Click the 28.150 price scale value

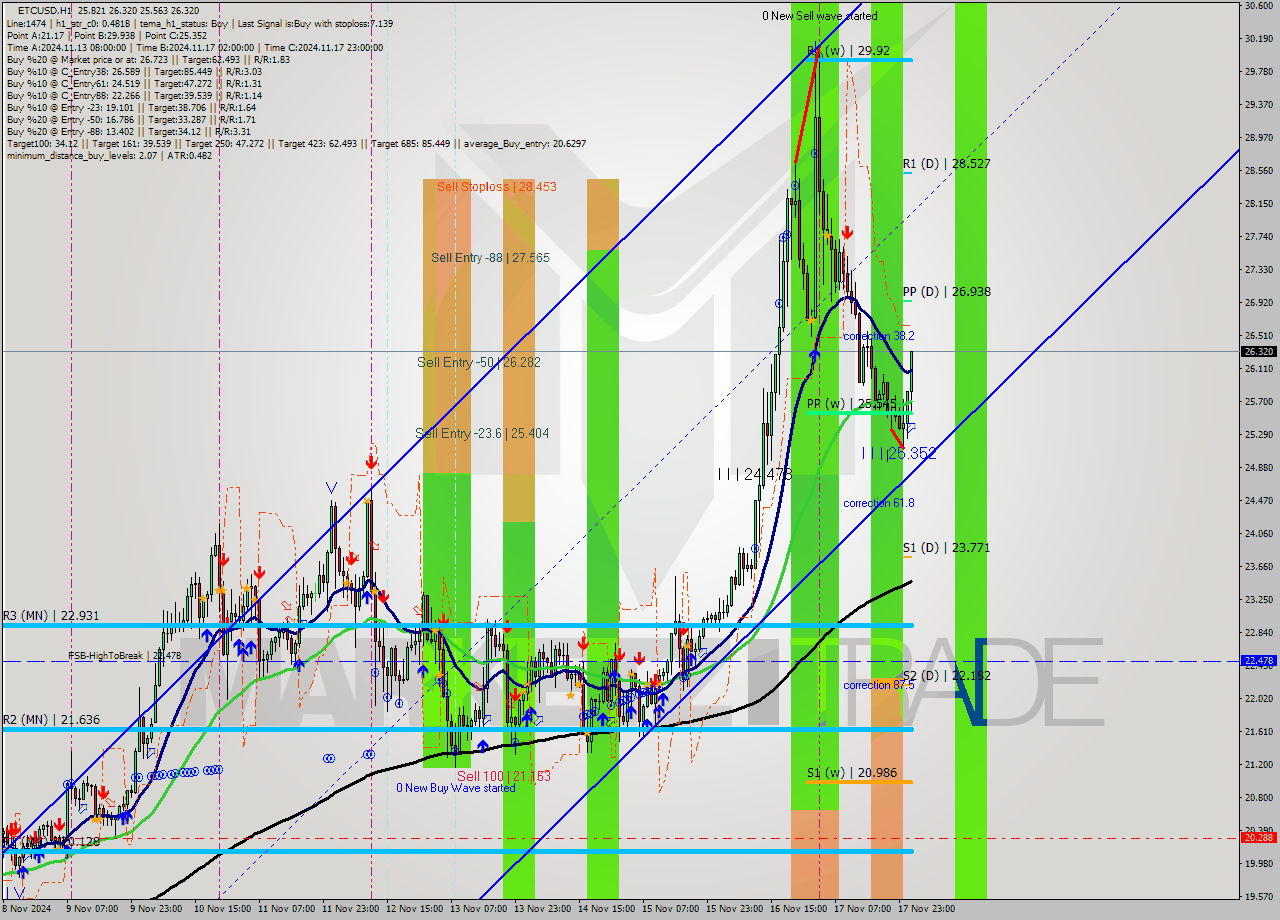(1257, 204)
